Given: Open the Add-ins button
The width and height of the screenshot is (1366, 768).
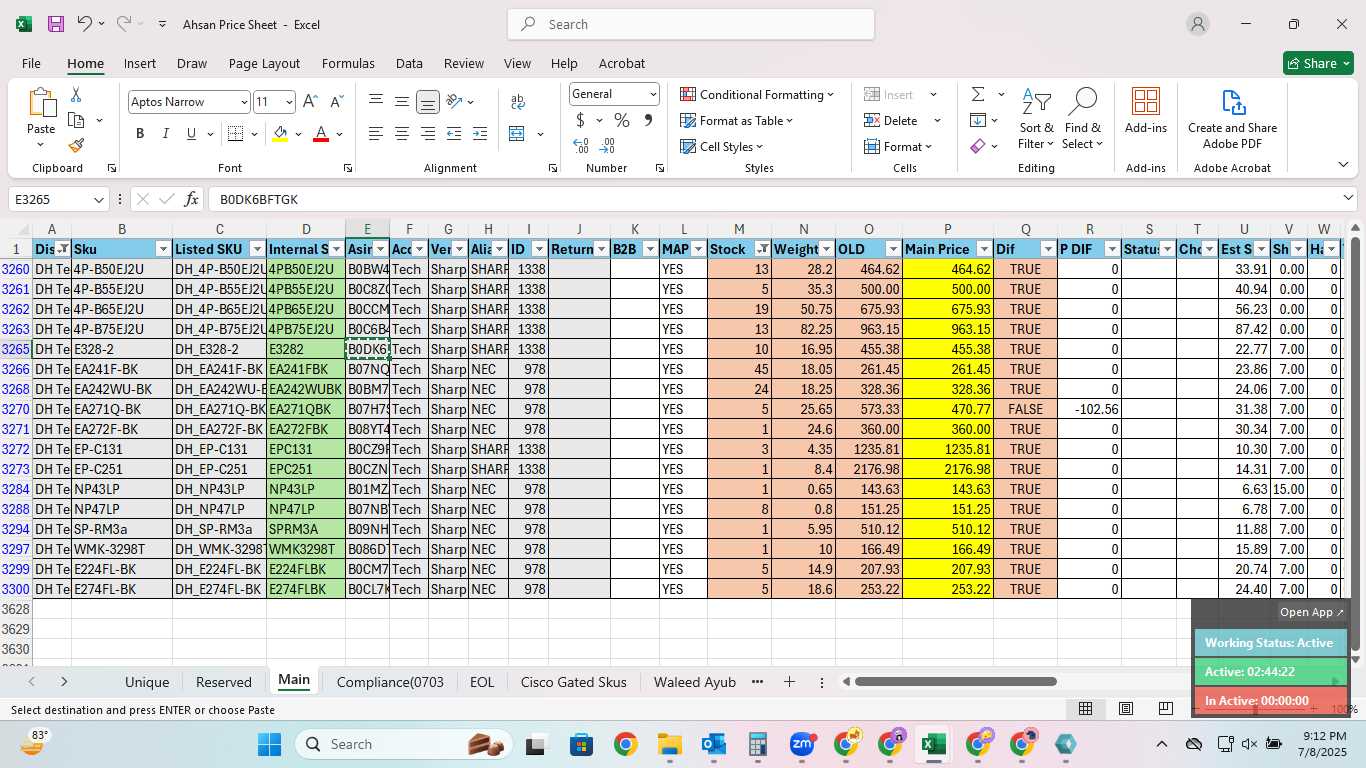Looking at the screenshot, I should click(x=1146, y=111).
